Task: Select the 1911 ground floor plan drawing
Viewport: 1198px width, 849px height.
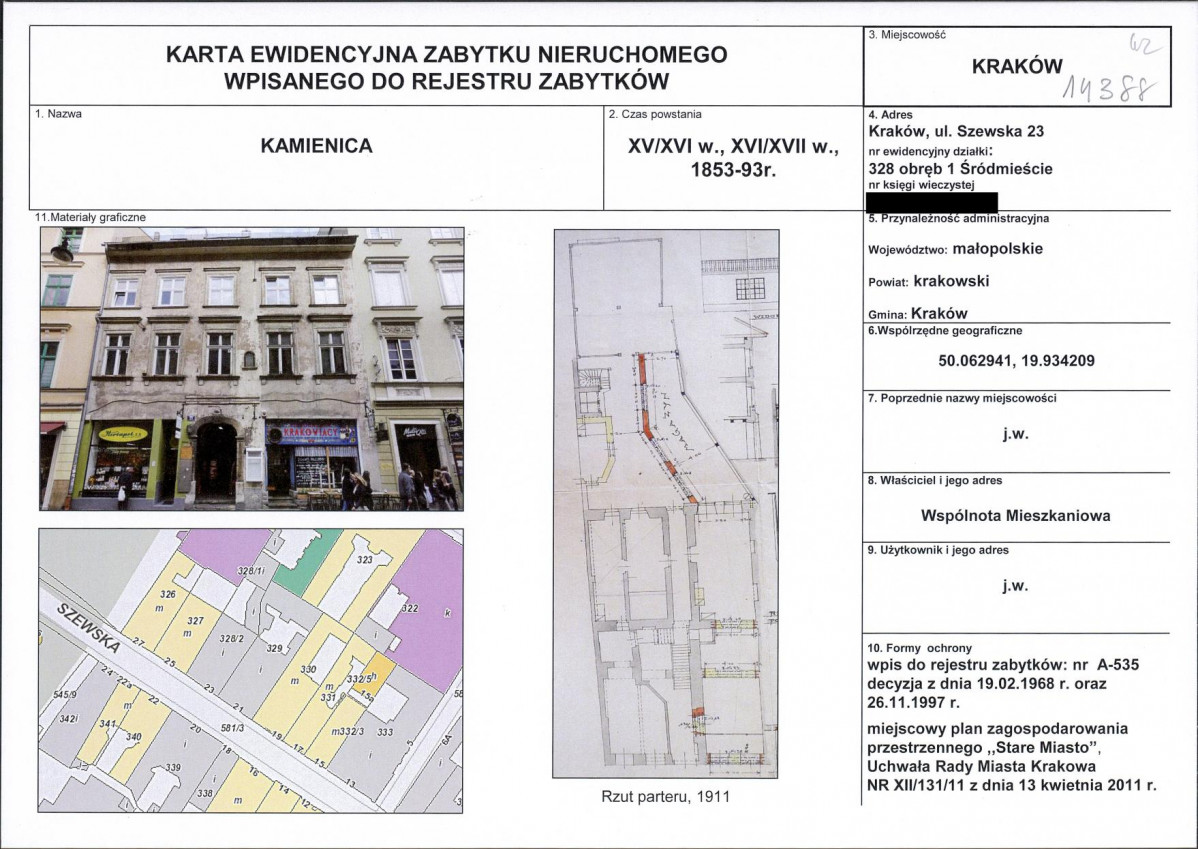Action: click(x=665, y=504)
